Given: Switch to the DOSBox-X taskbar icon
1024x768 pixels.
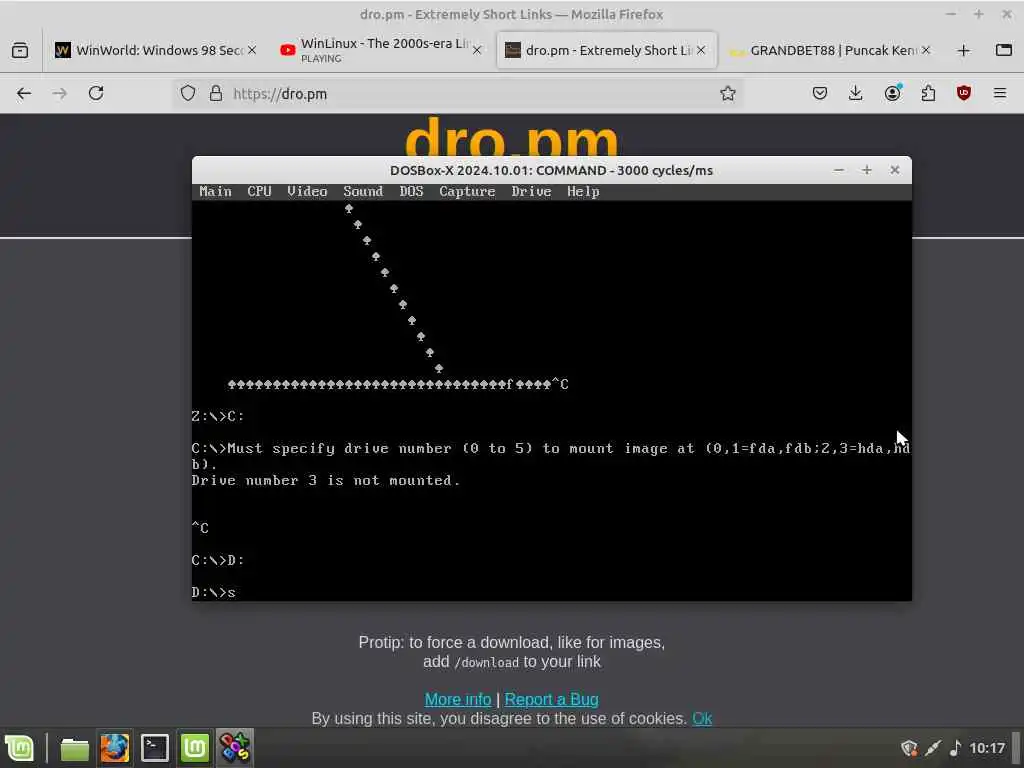Looking at the screenshot, I should point(234,748).
